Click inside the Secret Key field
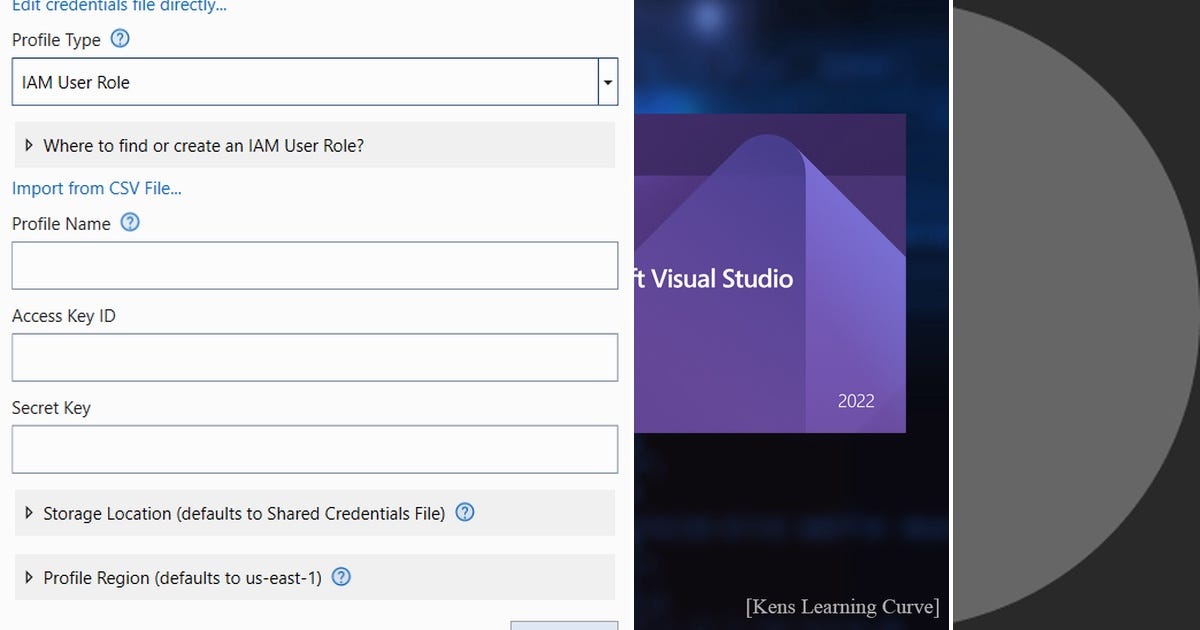The height and width of the screenshot is (630, 1200). coord(315,449)
